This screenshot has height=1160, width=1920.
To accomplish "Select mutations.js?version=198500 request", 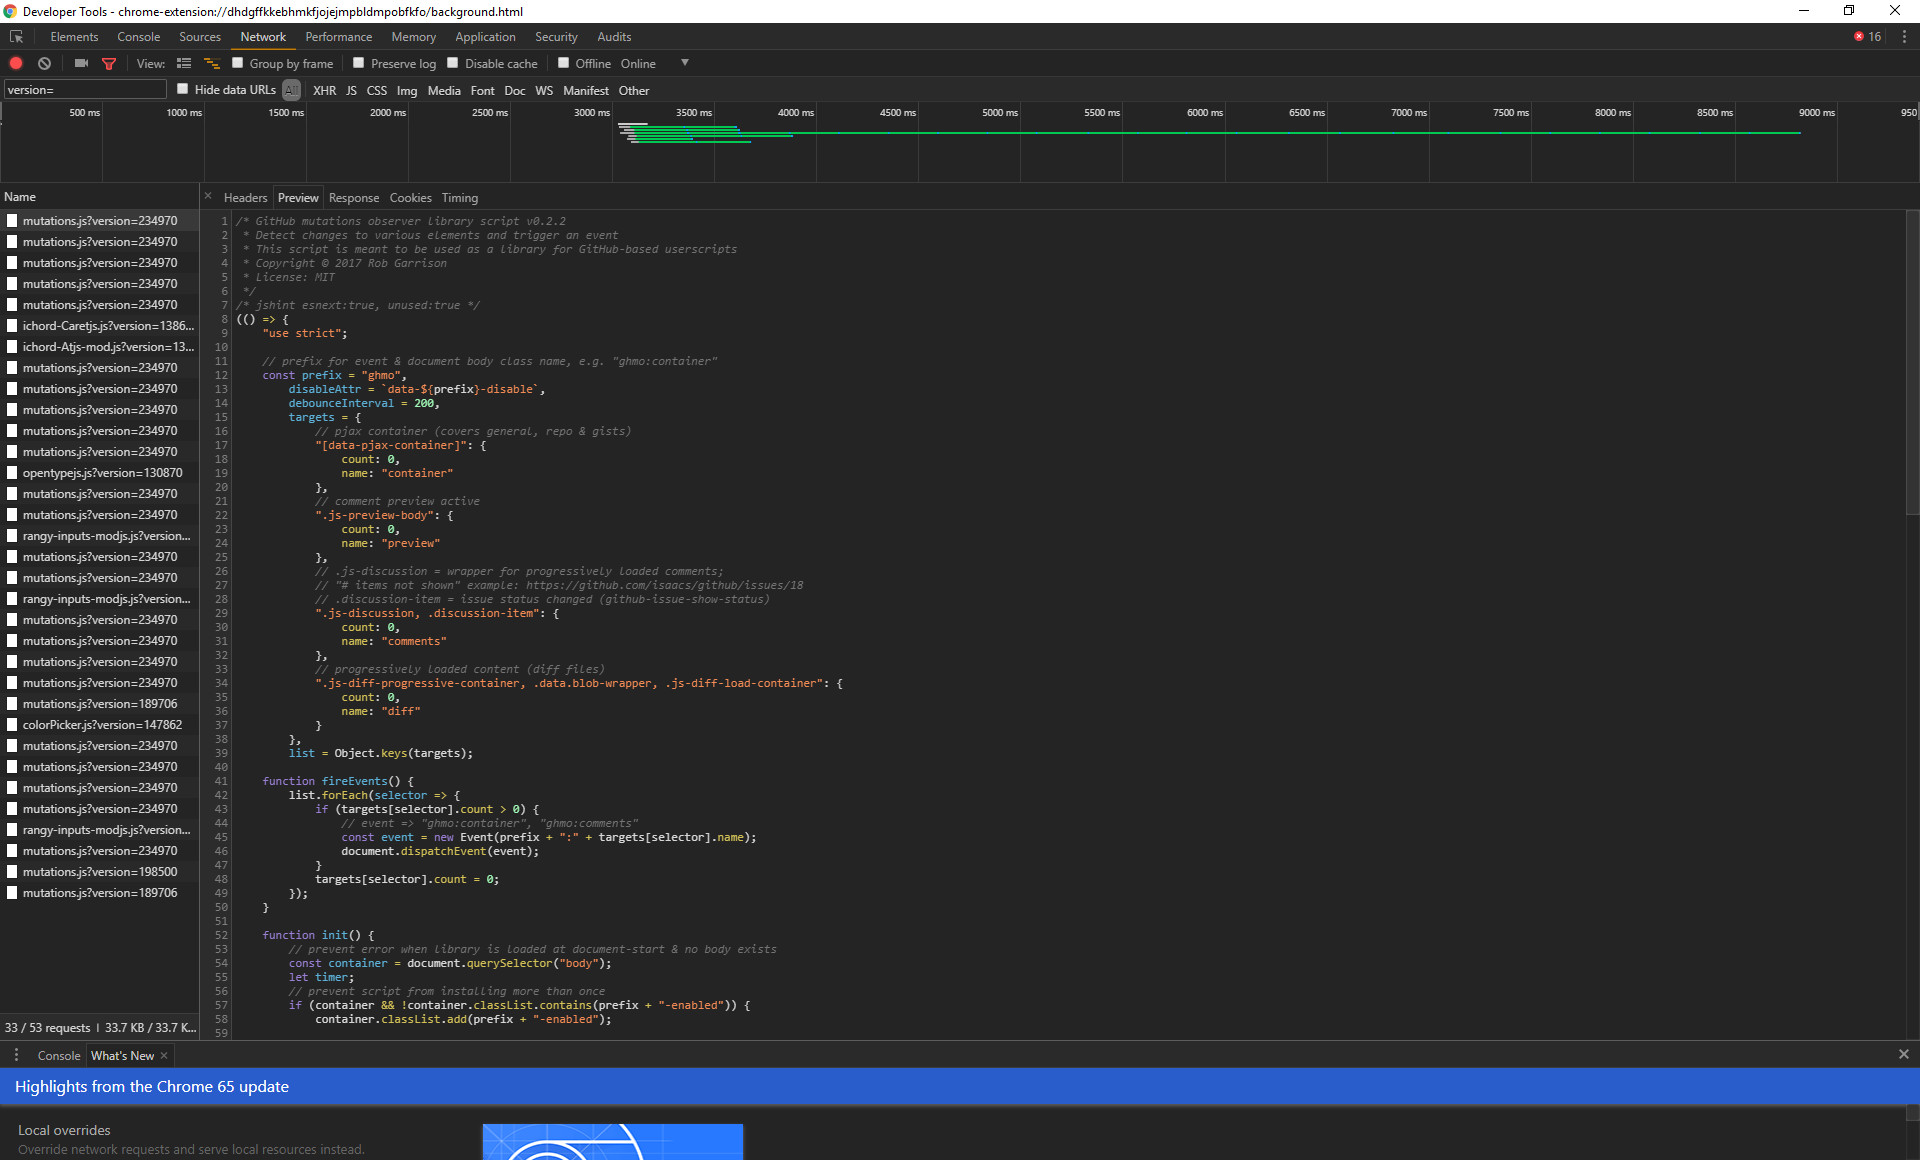I will 100,872.
